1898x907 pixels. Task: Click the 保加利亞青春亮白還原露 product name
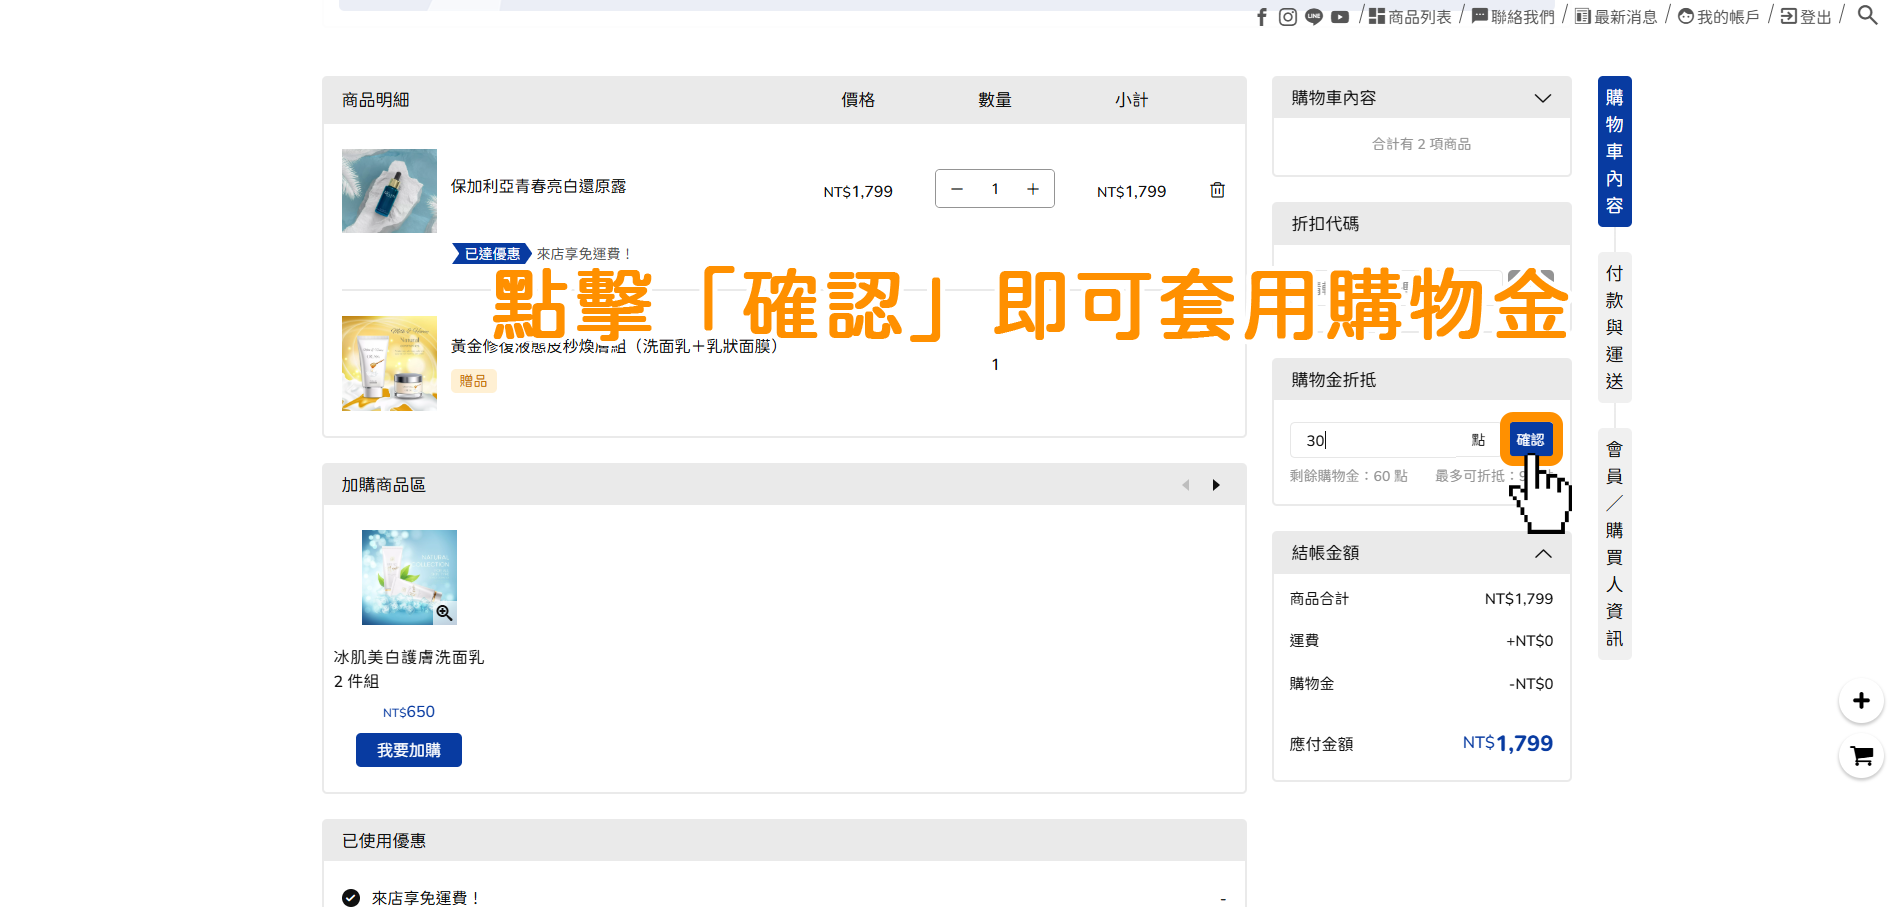[538, 186]
